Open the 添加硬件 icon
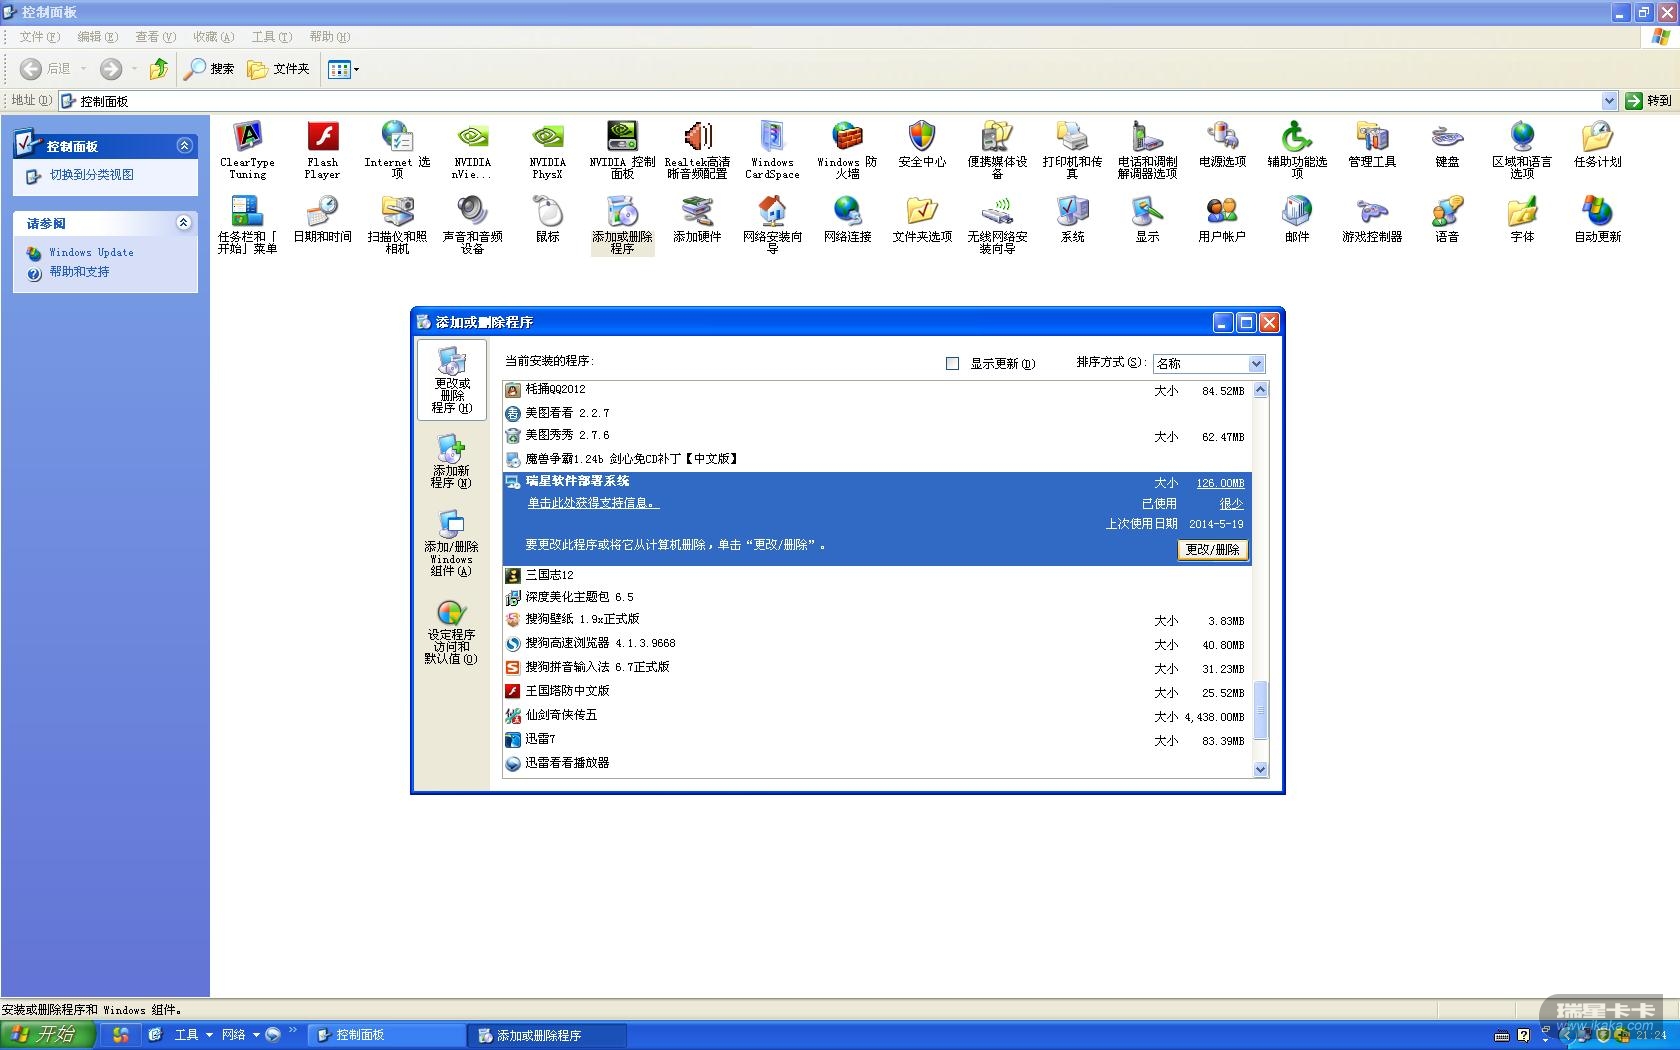 [697, 220]
